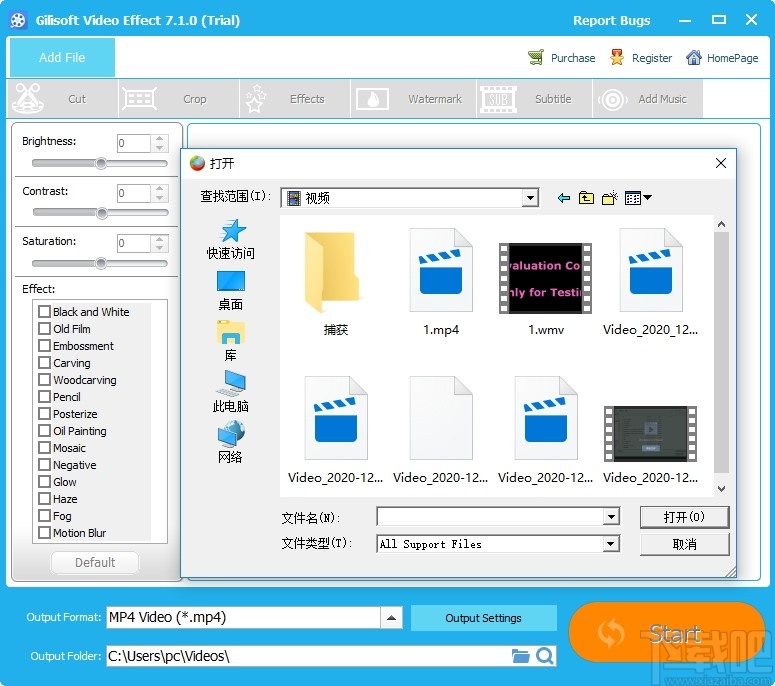Open output folder with magnifier icon
Image resolution: width=775 pixels, height=686 pixels.
545,656
